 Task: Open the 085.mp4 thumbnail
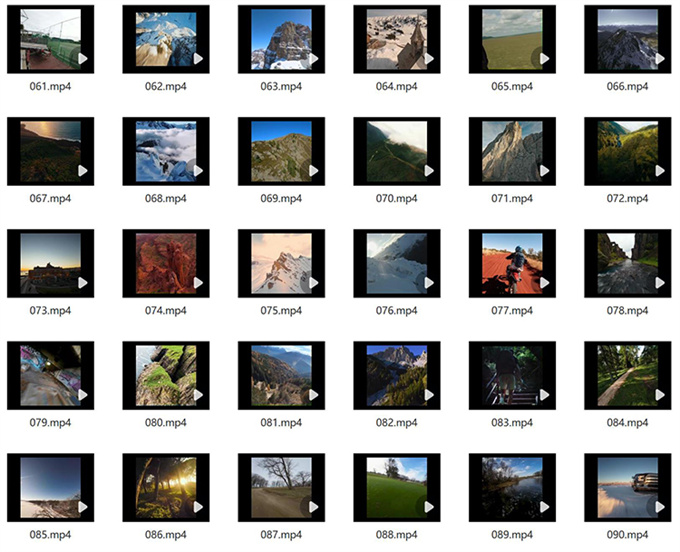[x=50, y=487]
